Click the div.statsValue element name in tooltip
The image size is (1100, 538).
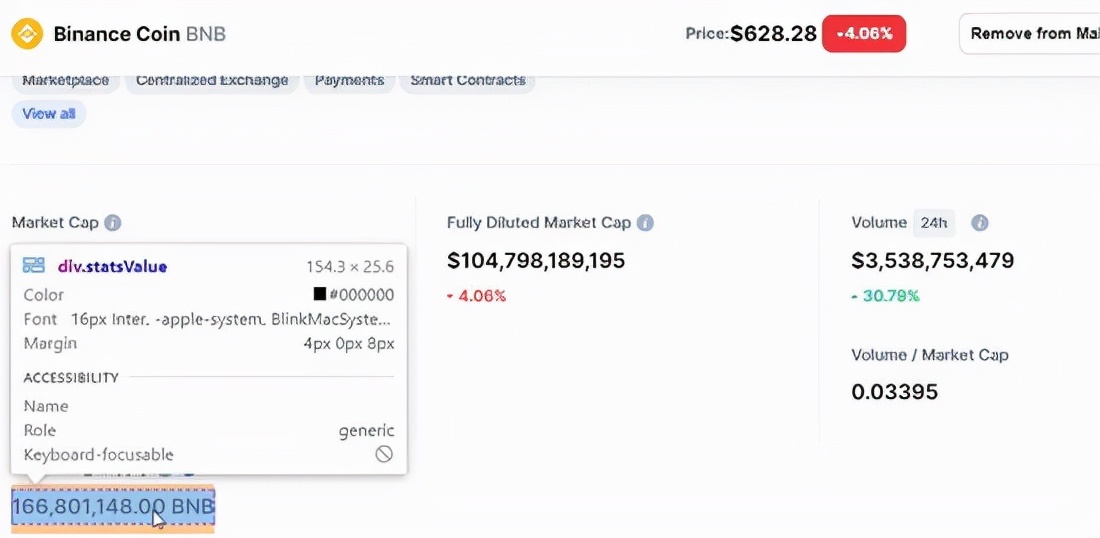(x=113, y=267)
